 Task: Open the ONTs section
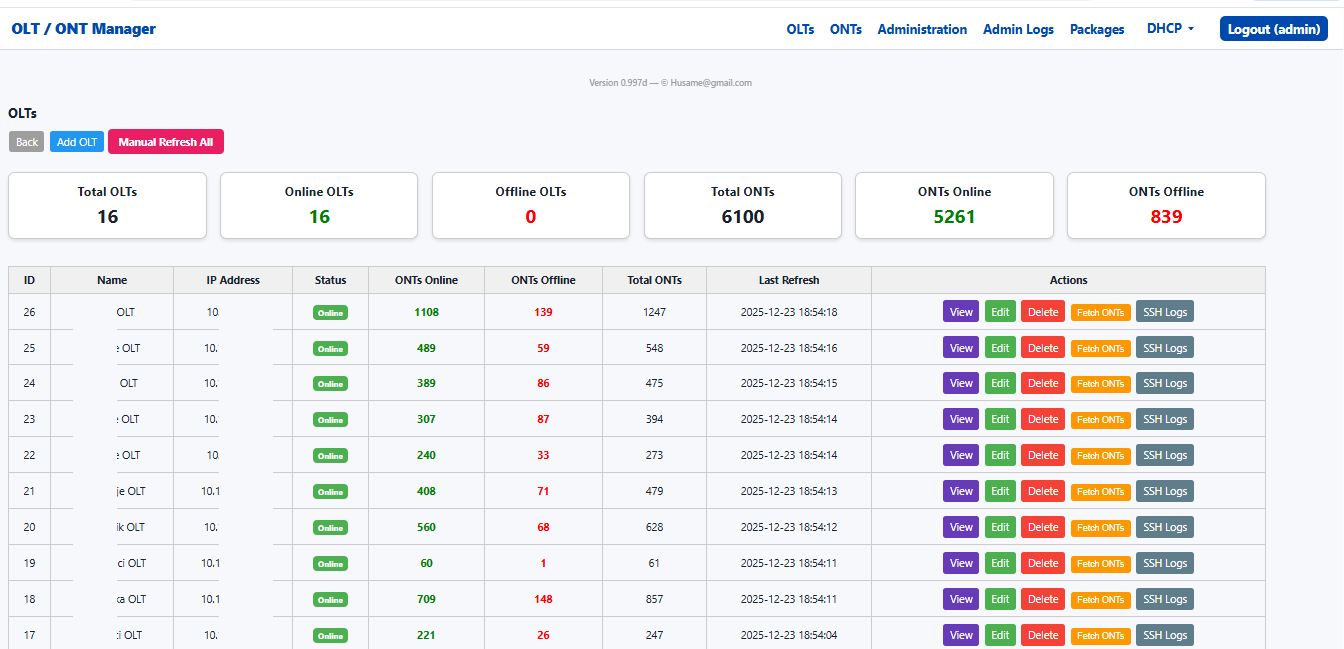[845, 29]
